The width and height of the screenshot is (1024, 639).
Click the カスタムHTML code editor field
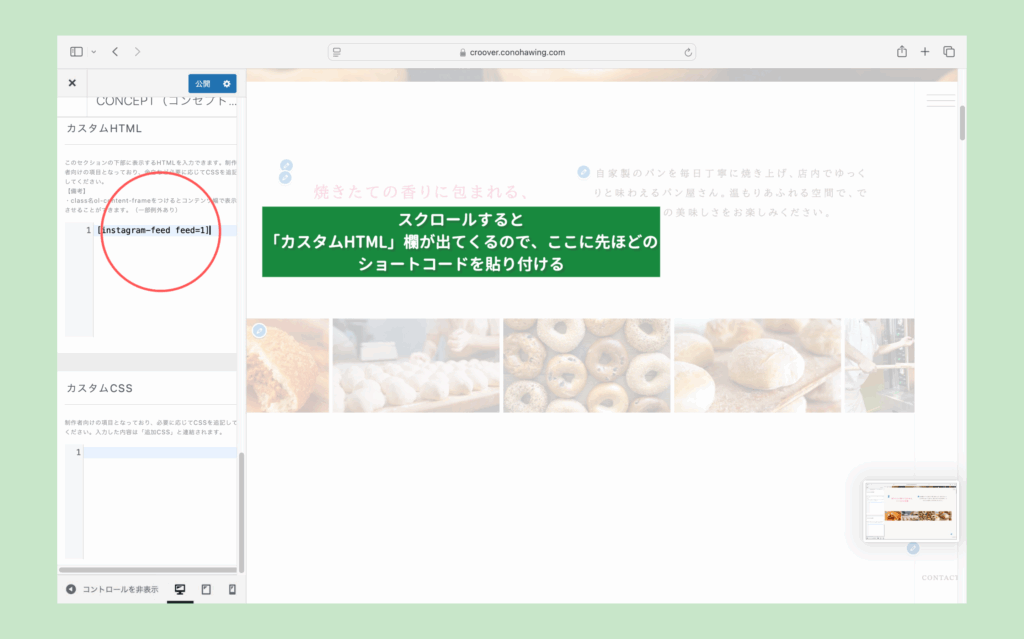pos(151,280)
